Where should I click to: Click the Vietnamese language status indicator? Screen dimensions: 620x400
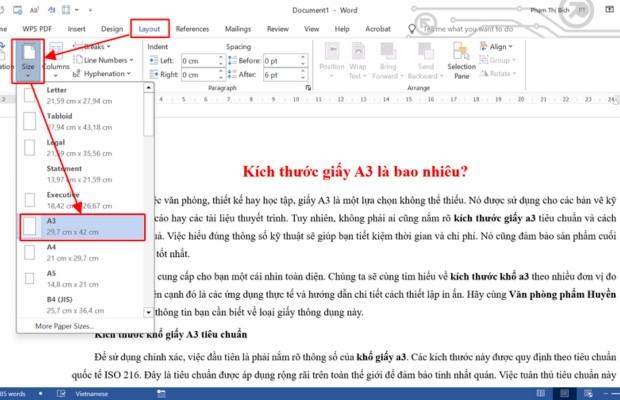[91, 394]
